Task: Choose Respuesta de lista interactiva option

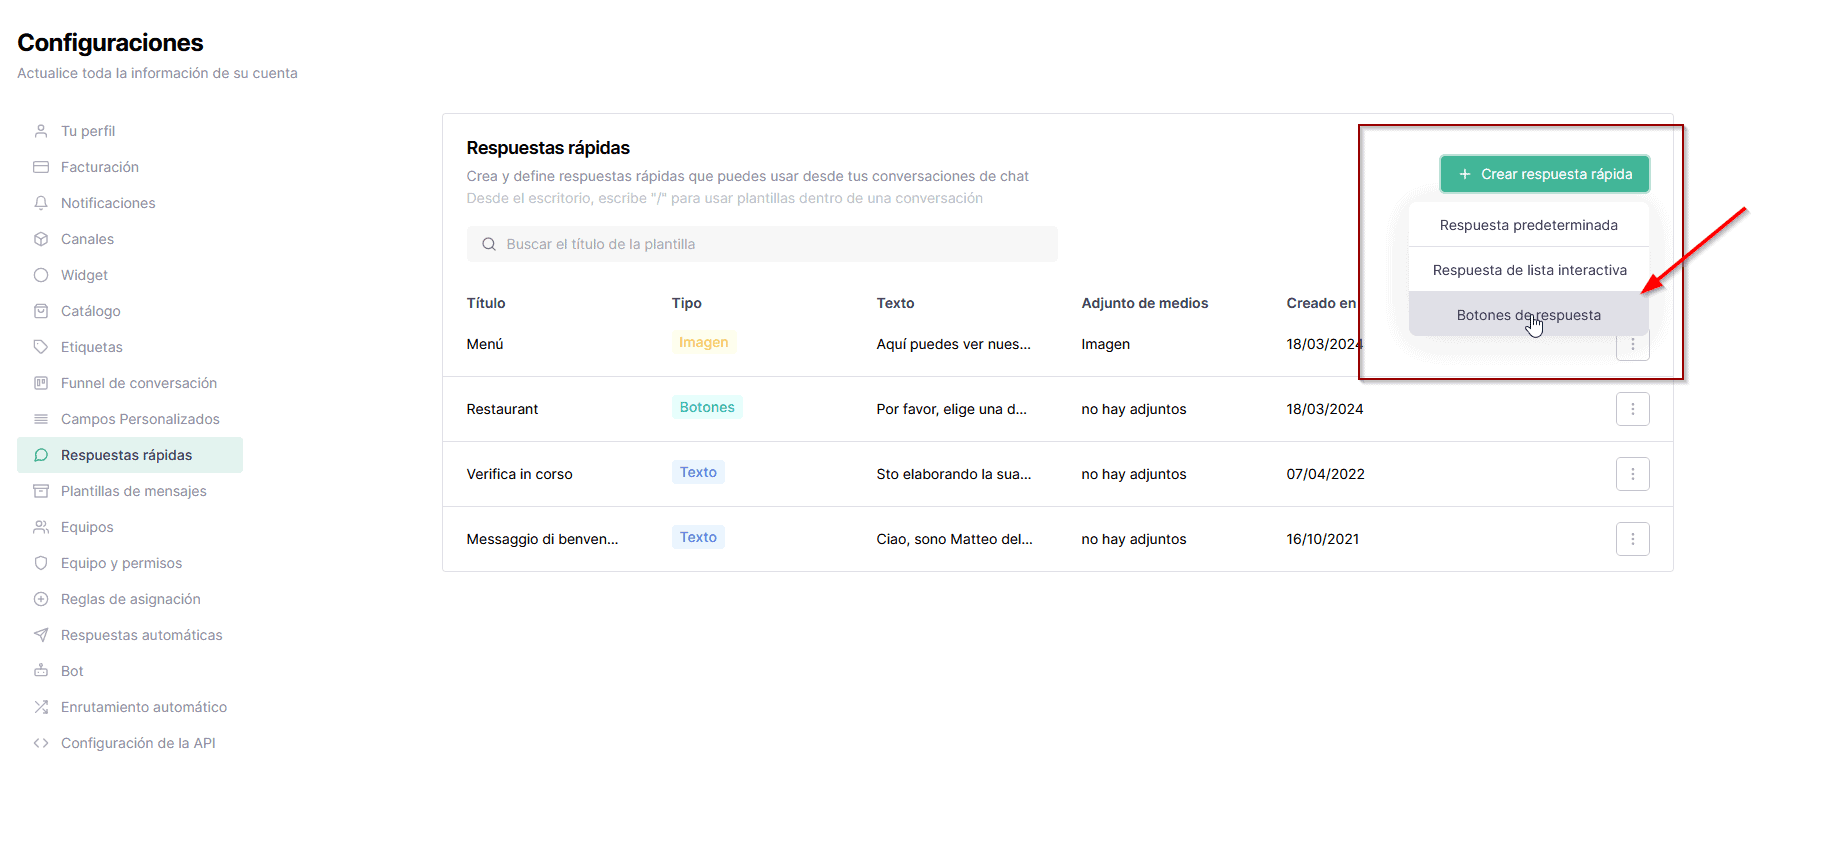Action: [1528, 270]
